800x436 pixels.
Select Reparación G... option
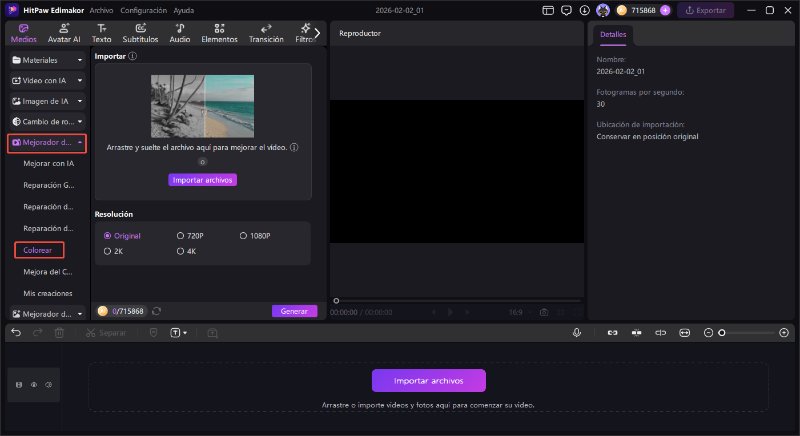tap(48, 186)
